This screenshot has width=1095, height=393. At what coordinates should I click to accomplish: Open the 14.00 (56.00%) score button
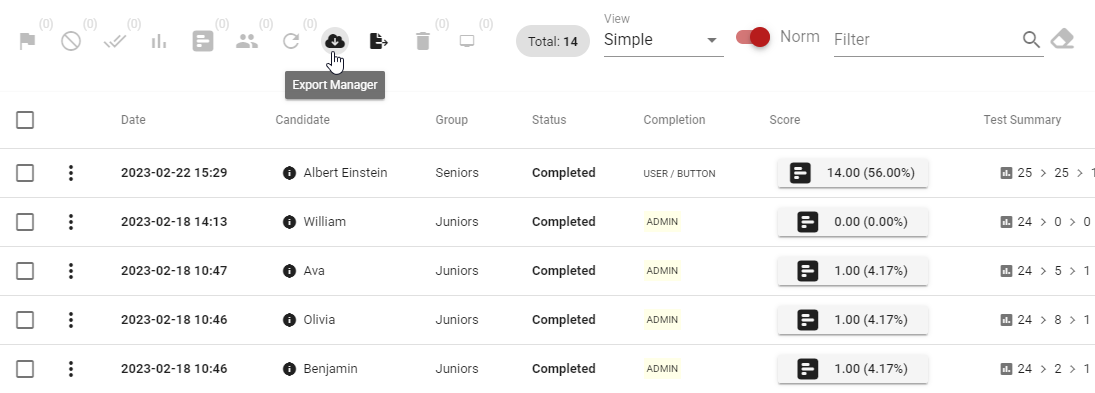pyautogui.click(x=853, y=173)
